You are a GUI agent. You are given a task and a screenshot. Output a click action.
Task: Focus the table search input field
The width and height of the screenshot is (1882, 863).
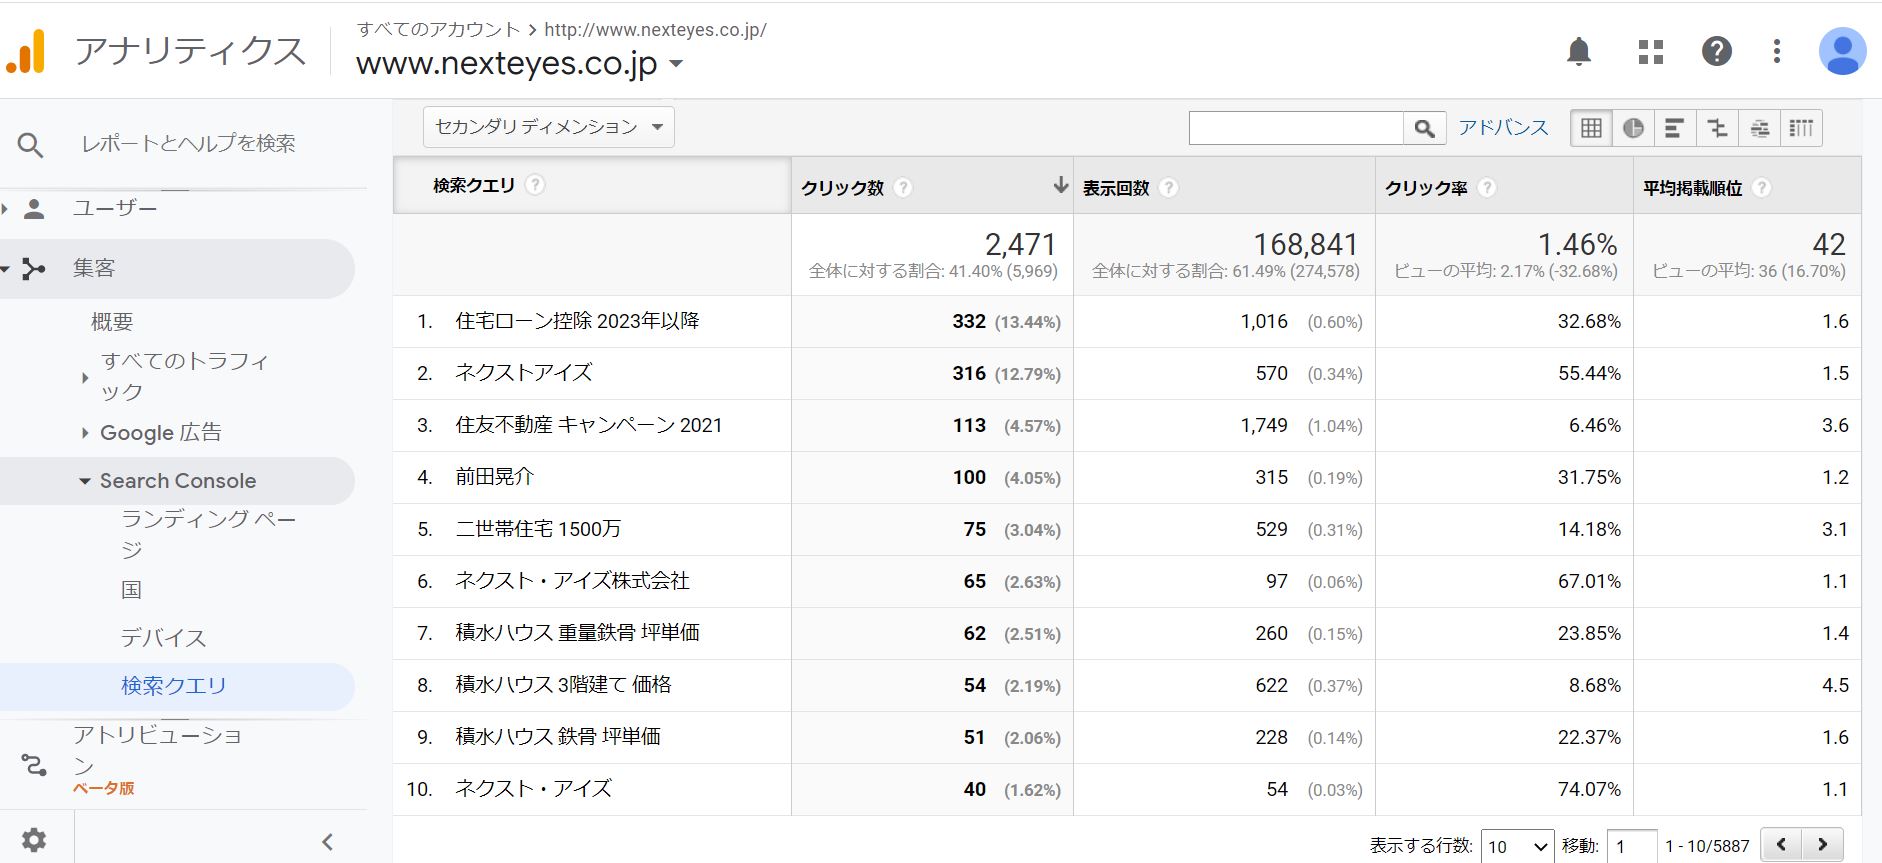(x=1296, y=128)
